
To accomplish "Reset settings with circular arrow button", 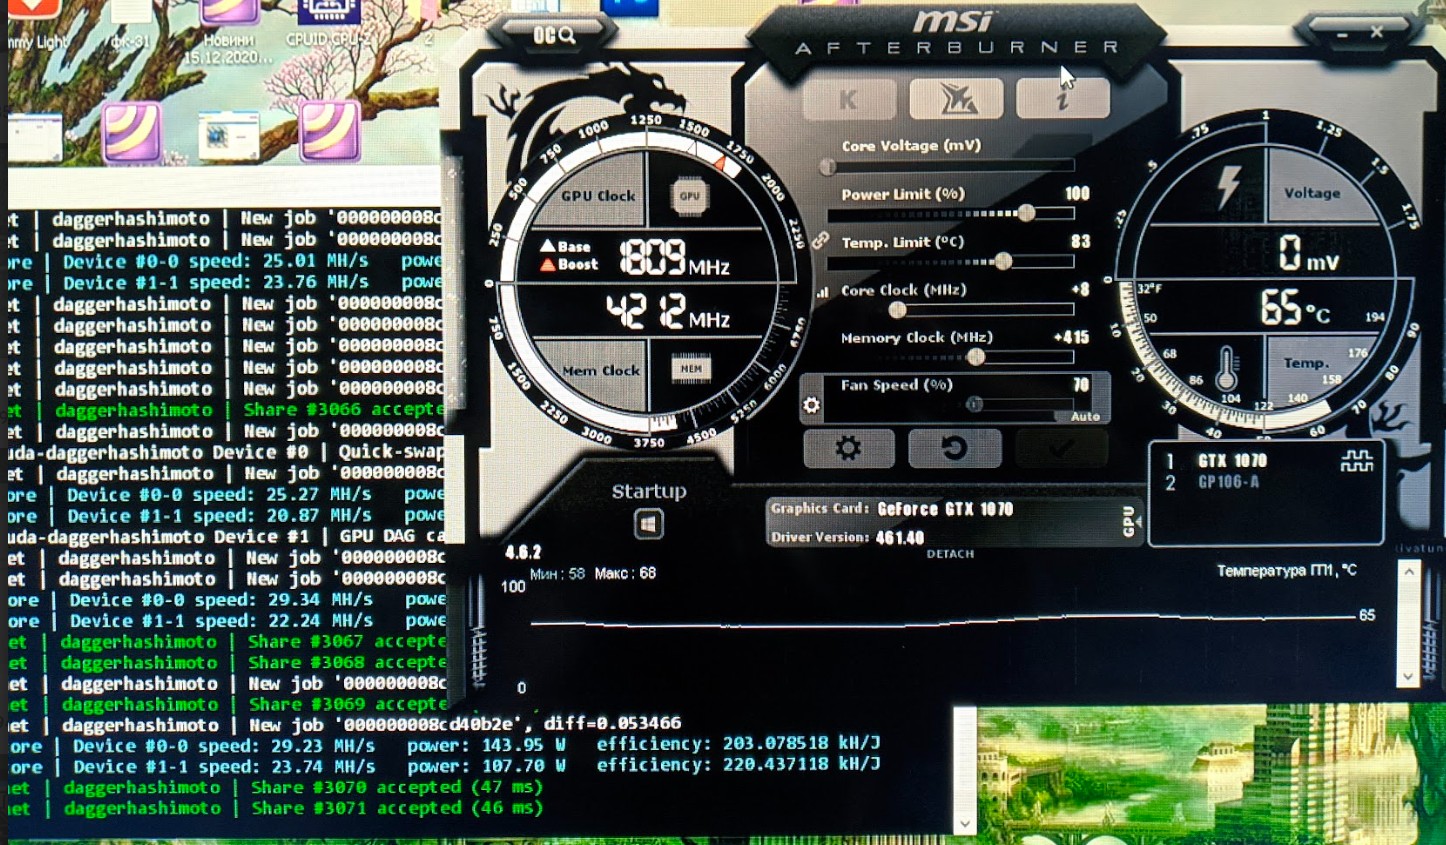I will point(954,448).
